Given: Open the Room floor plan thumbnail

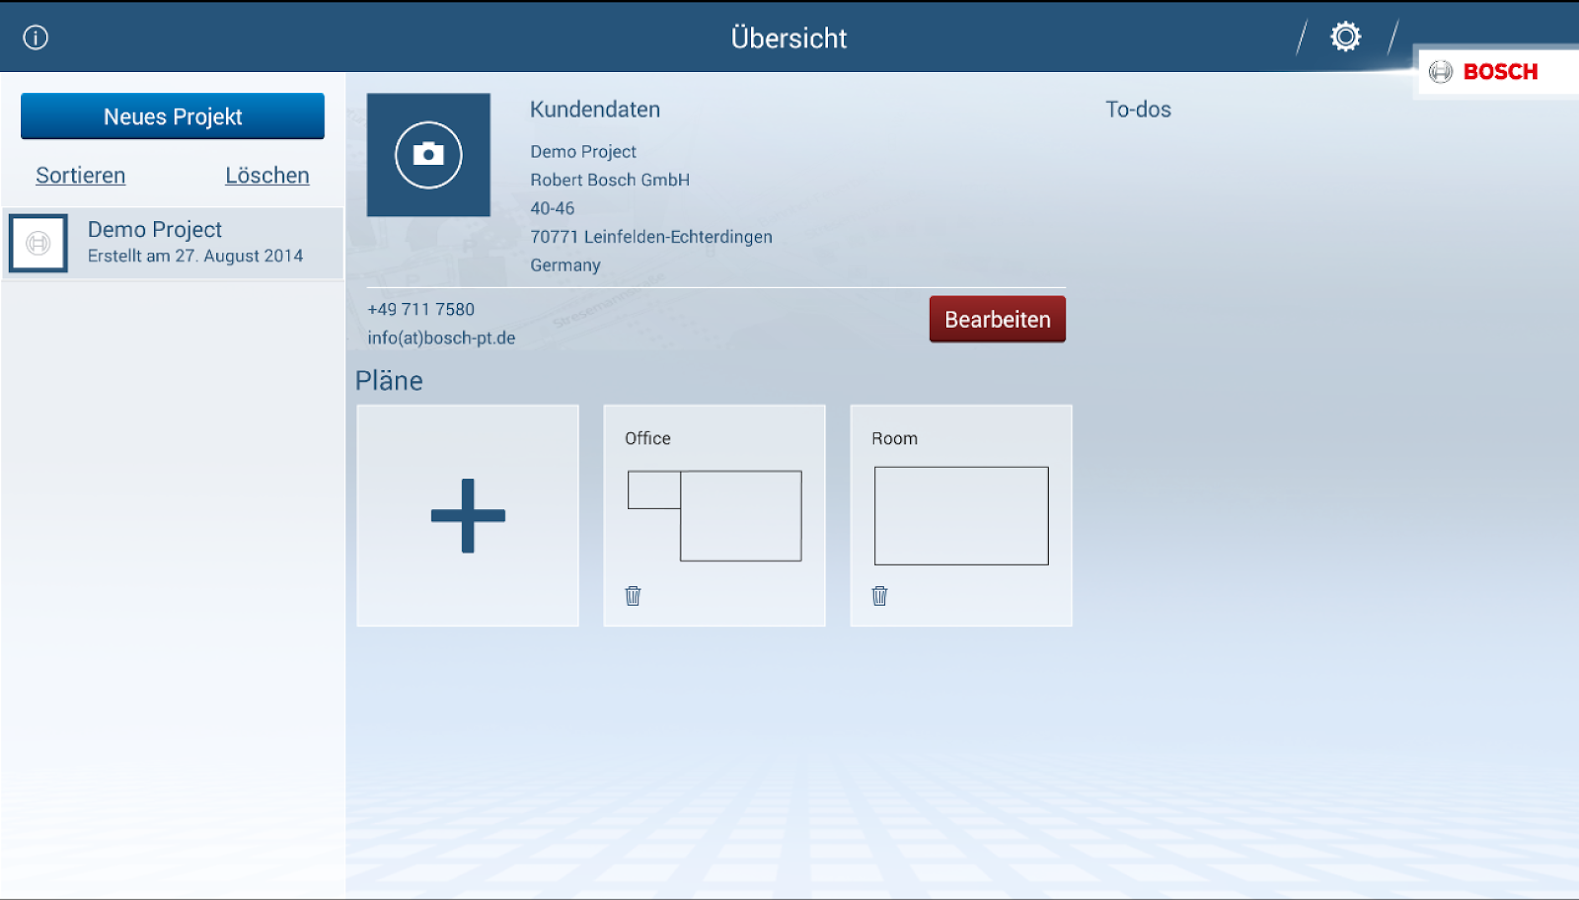Looking at the screenshot, I should tap(961, 515).
